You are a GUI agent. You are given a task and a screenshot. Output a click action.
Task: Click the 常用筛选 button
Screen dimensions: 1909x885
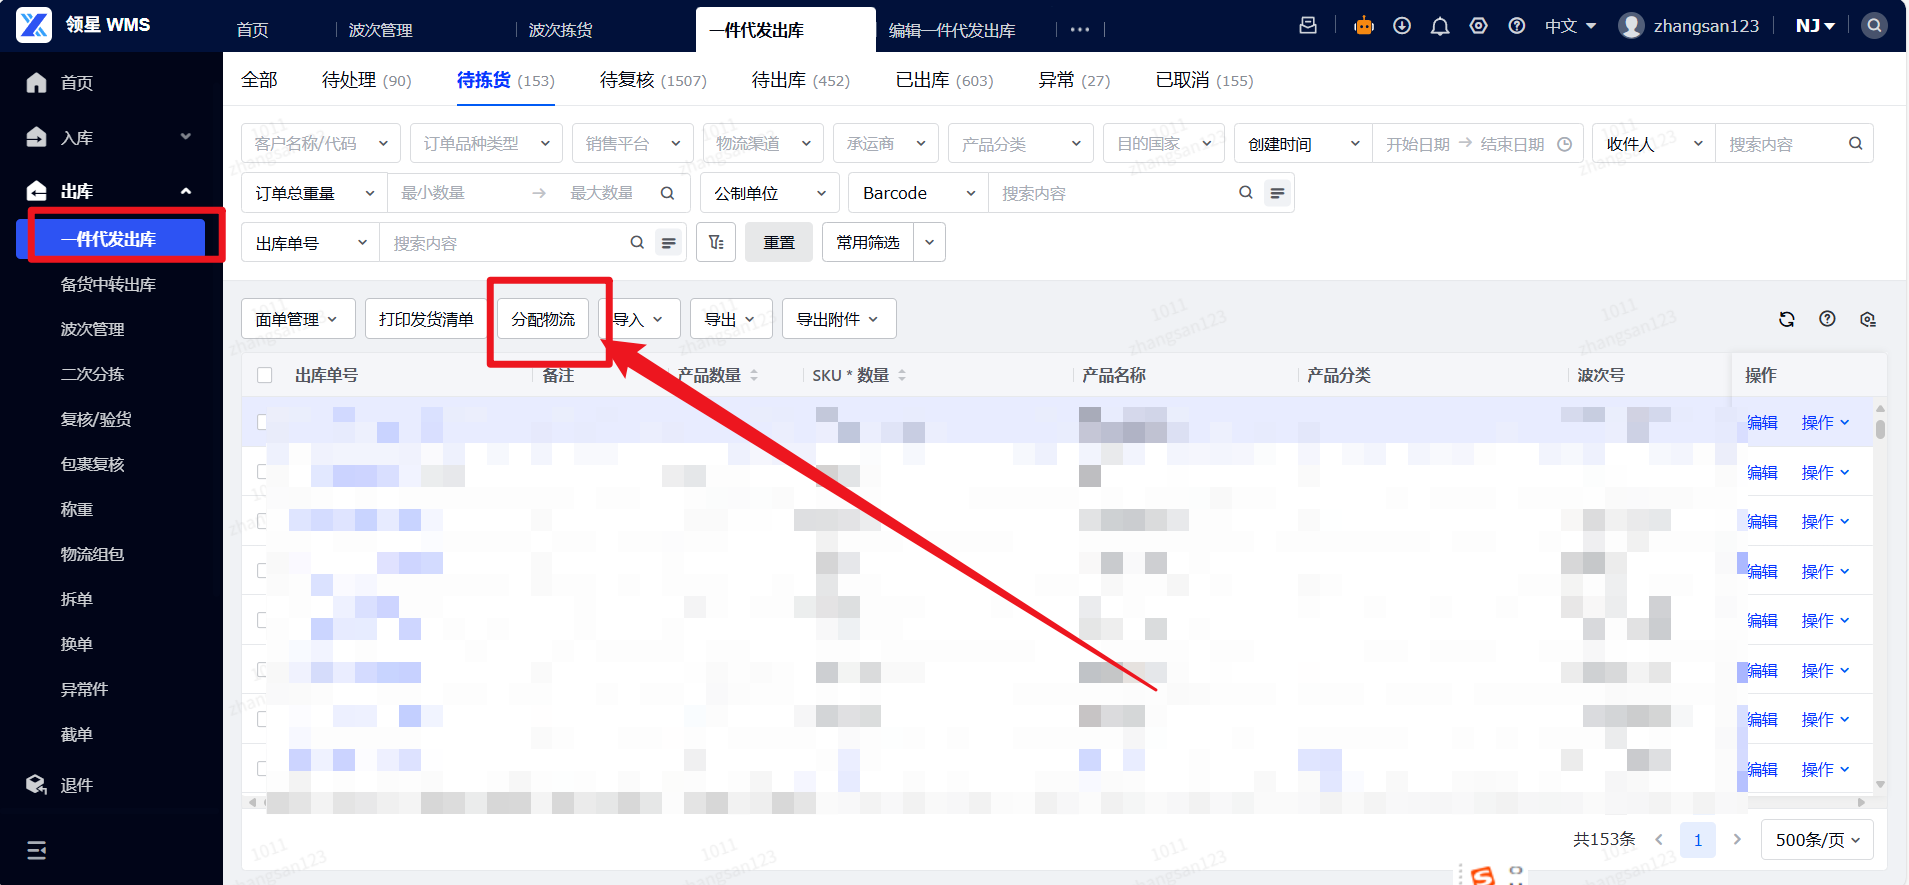pos(868,242)
